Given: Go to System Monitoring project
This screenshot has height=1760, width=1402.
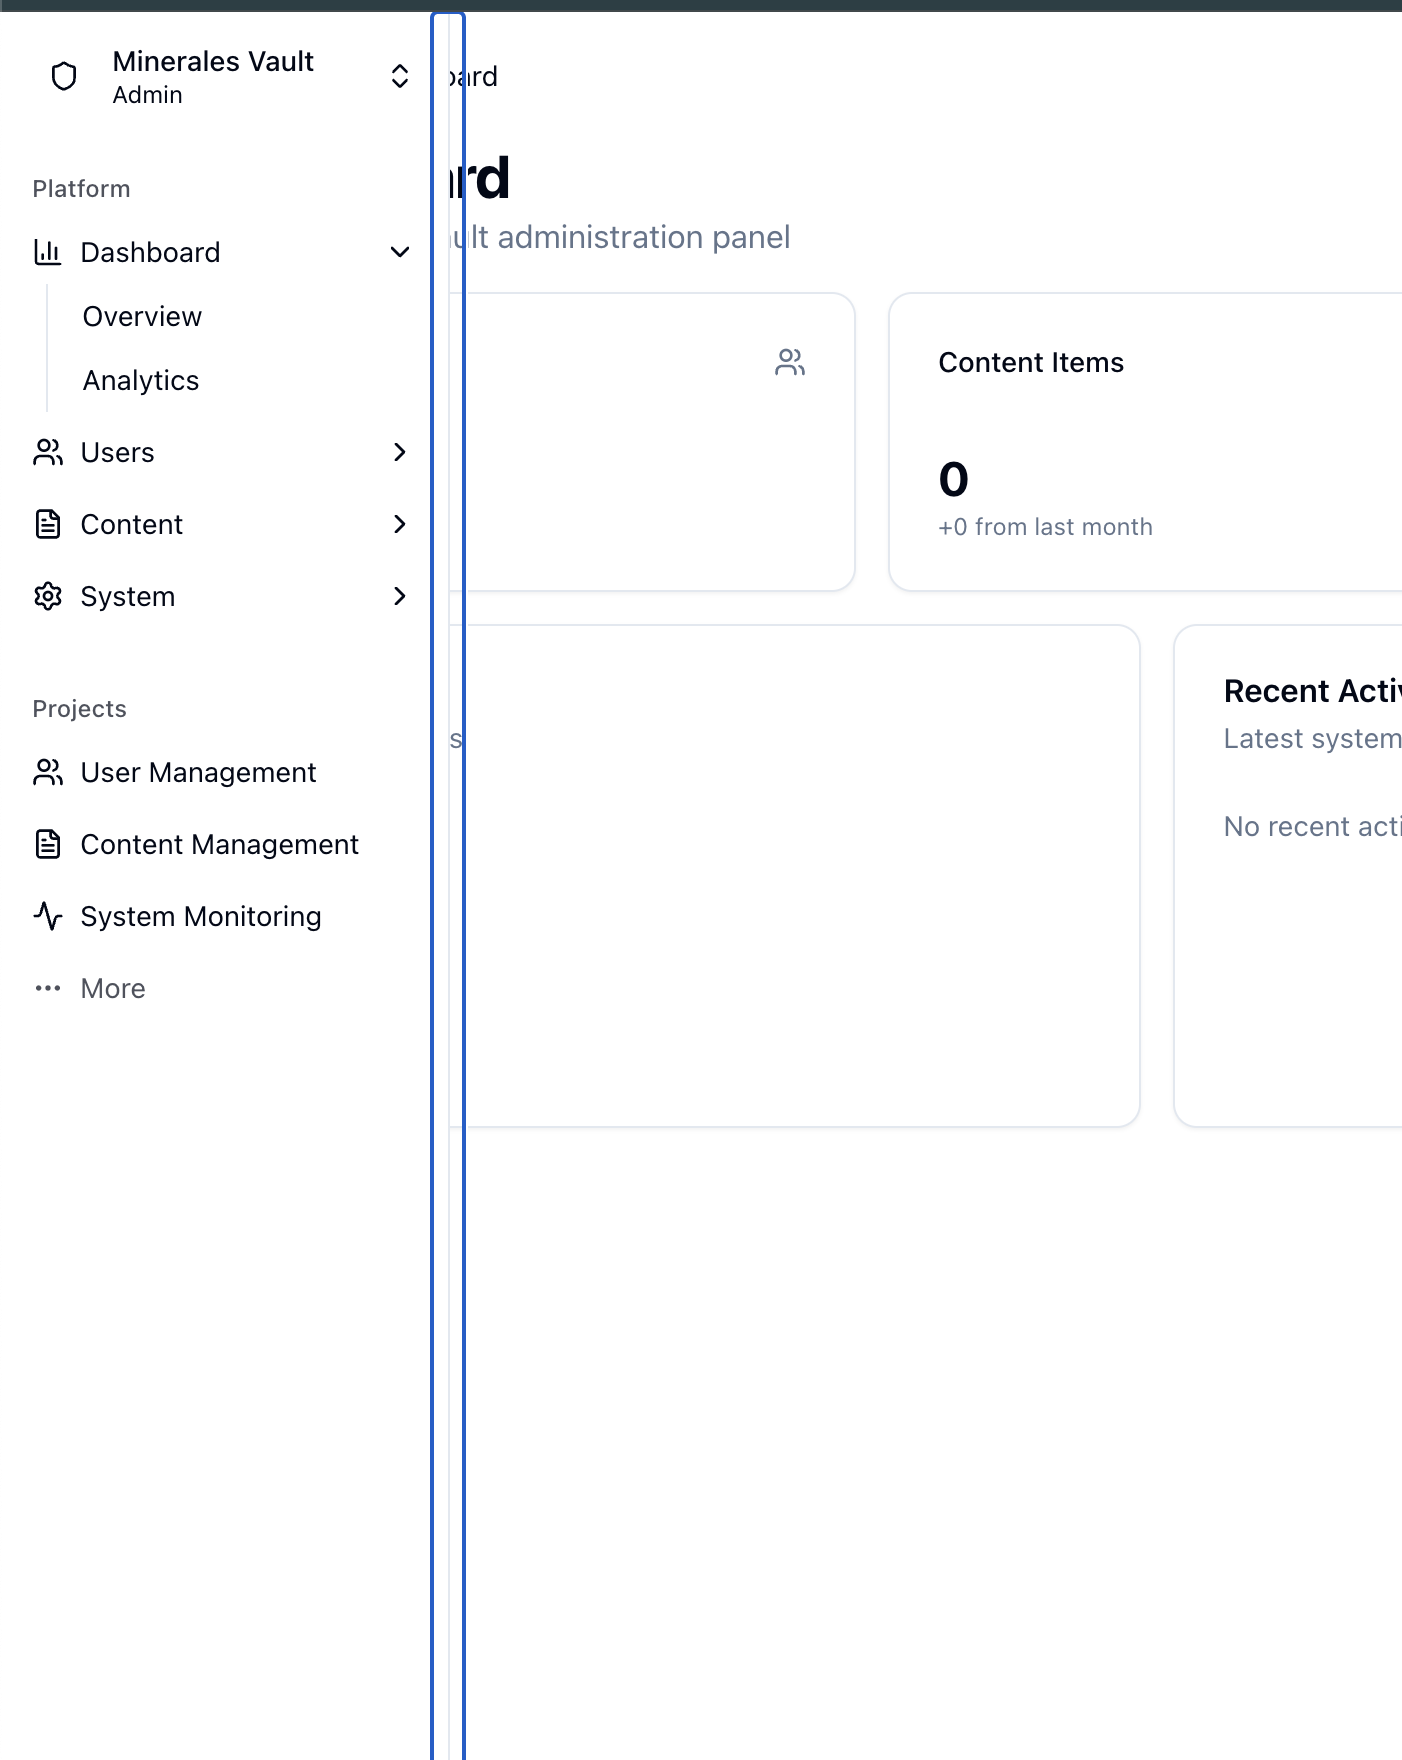Looking at the screenshot, I should [x=201, y=916].
